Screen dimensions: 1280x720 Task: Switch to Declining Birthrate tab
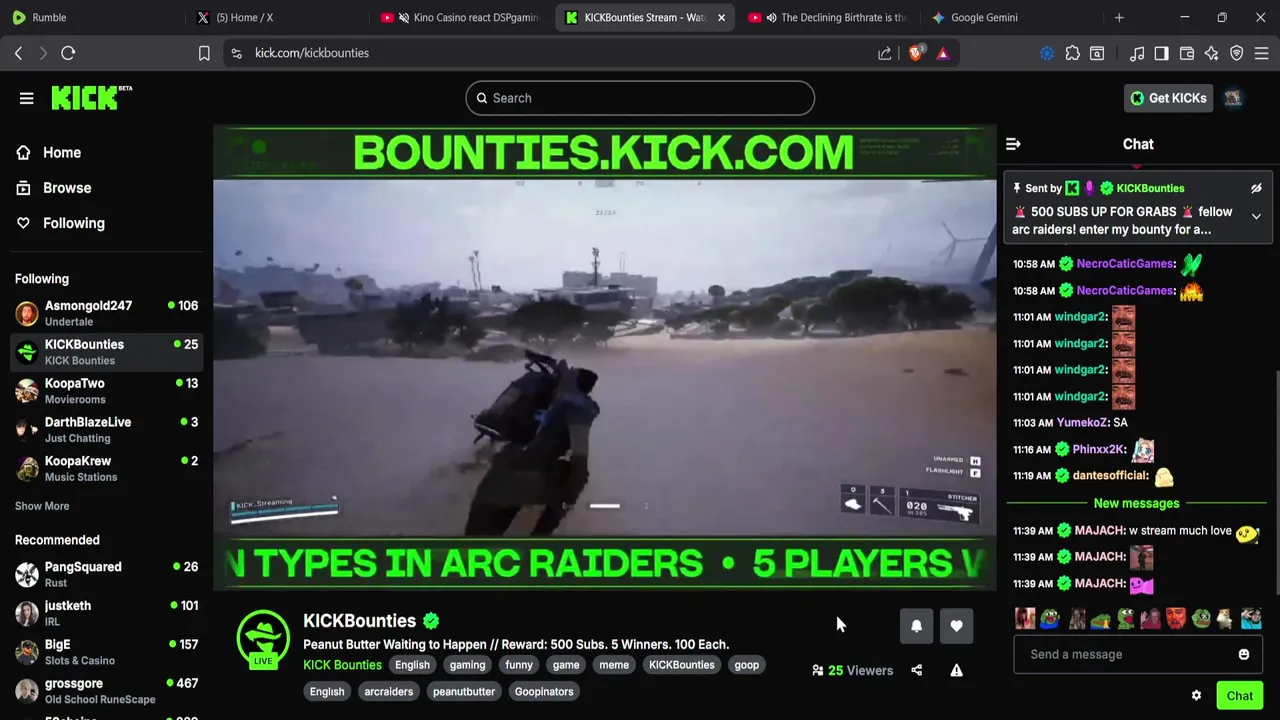pyautogui.click(x=827, y=17)
